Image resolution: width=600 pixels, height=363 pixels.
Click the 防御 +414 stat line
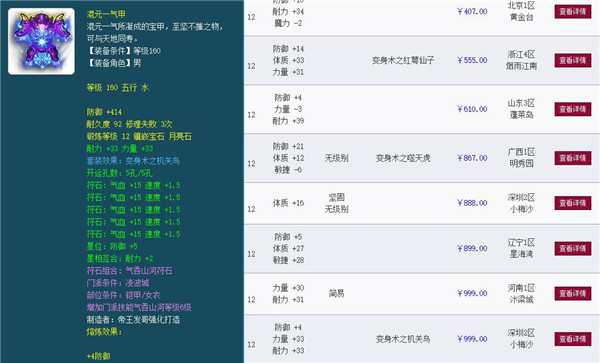click(x=104, y=112)
